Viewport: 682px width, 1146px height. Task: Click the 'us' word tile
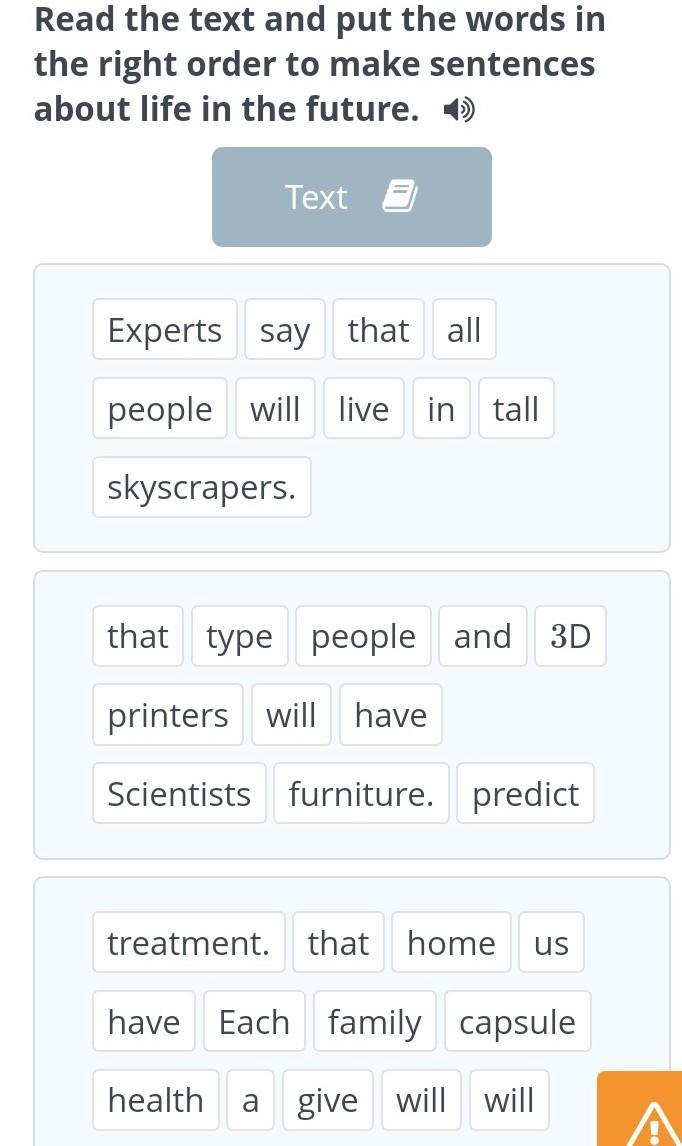pyautogui.click(x=551, y=943)
